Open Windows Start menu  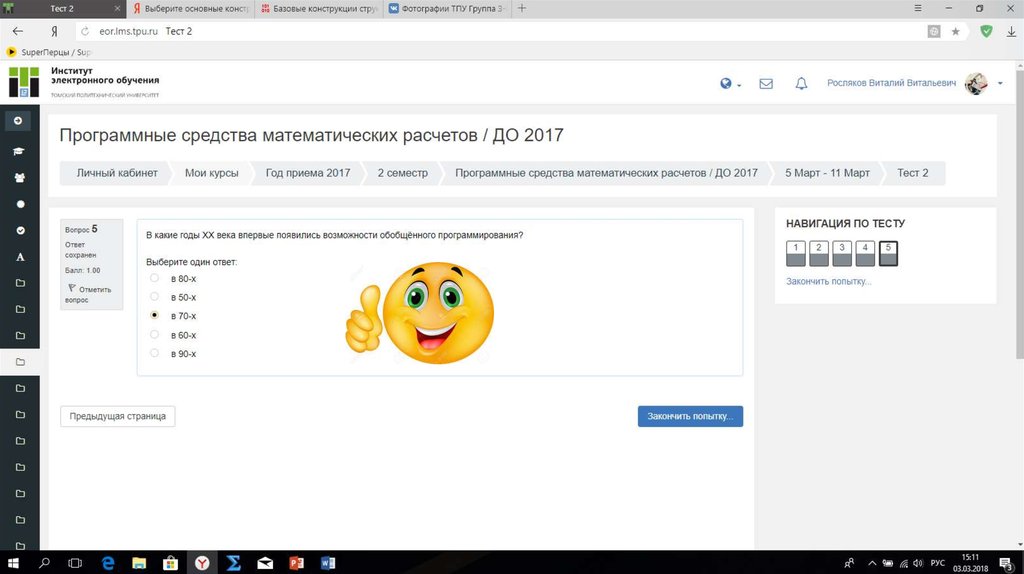coord(12,563)
